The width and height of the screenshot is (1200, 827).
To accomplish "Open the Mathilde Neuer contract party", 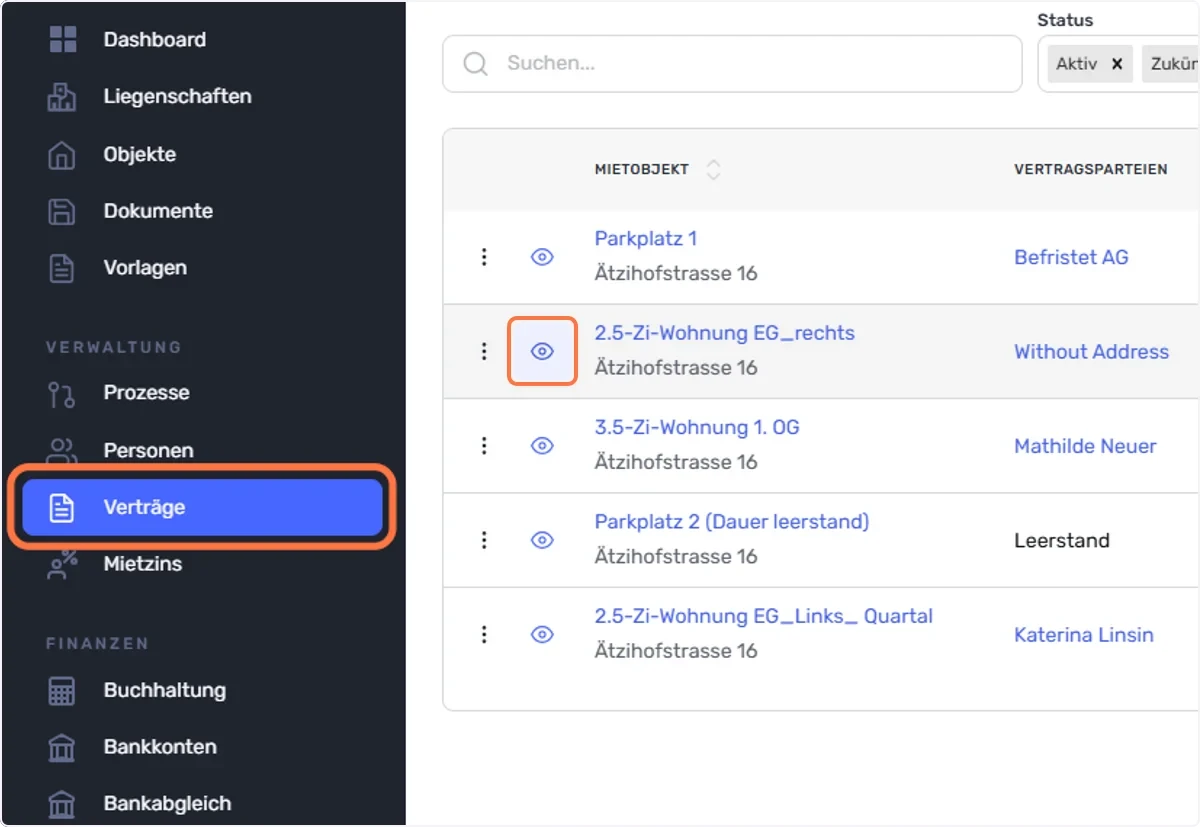I will (1085, 446).
